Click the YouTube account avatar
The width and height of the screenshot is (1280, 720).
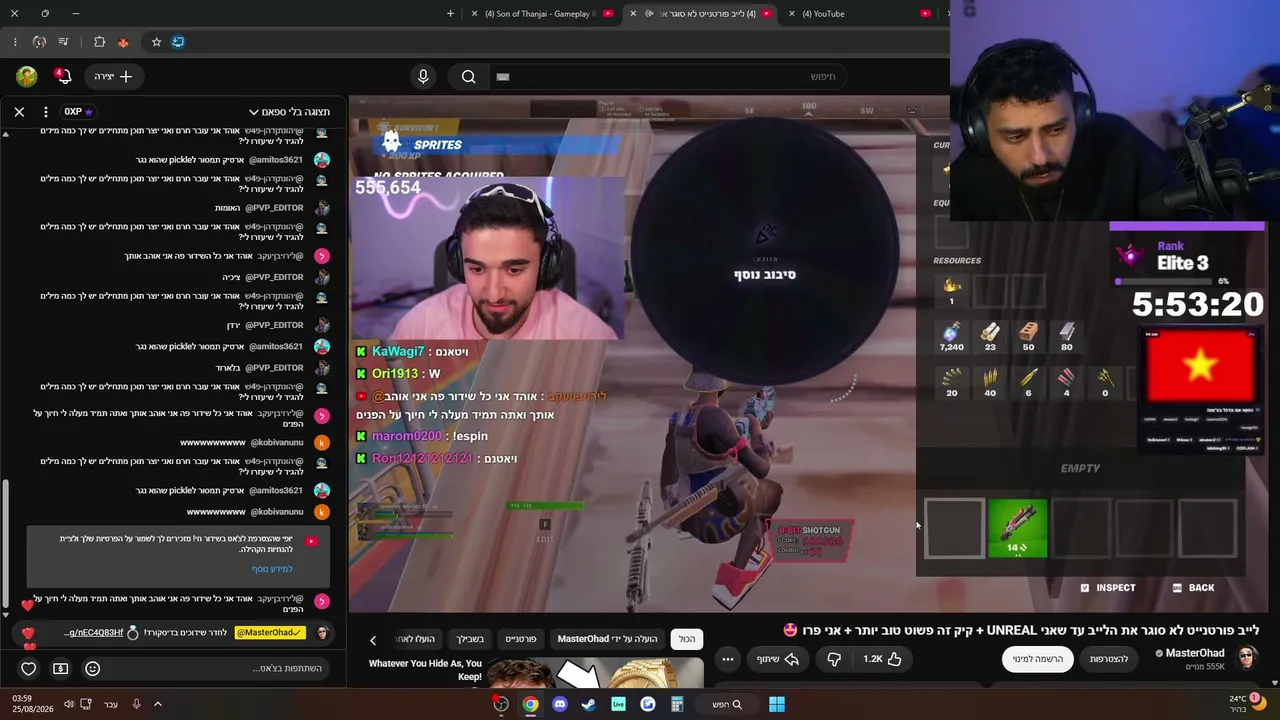click(x=27, y=76)
